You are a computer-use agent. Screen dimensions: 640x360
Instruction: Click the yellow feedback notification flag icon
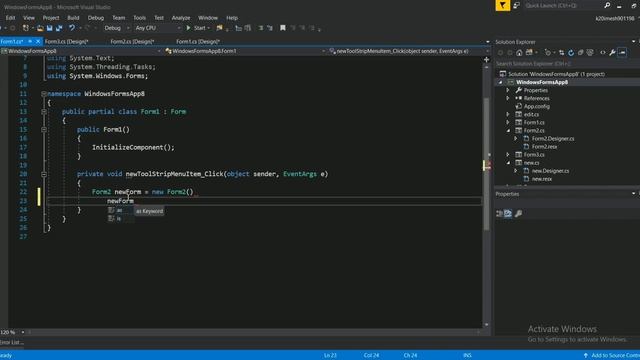(x=502, y=6)
